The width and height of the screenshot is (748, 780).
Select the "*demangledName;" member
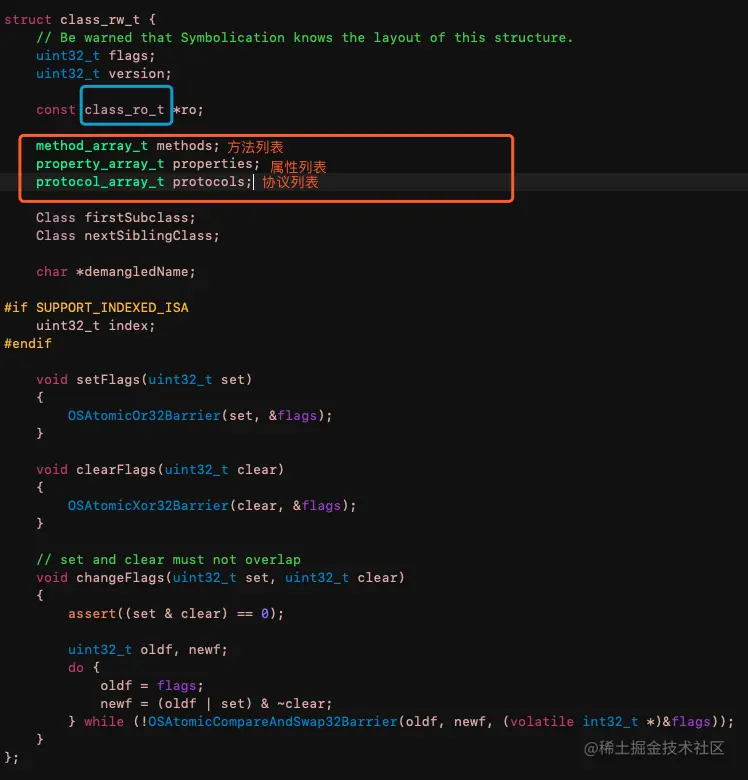pyautogui.click(x=136, y=272)
